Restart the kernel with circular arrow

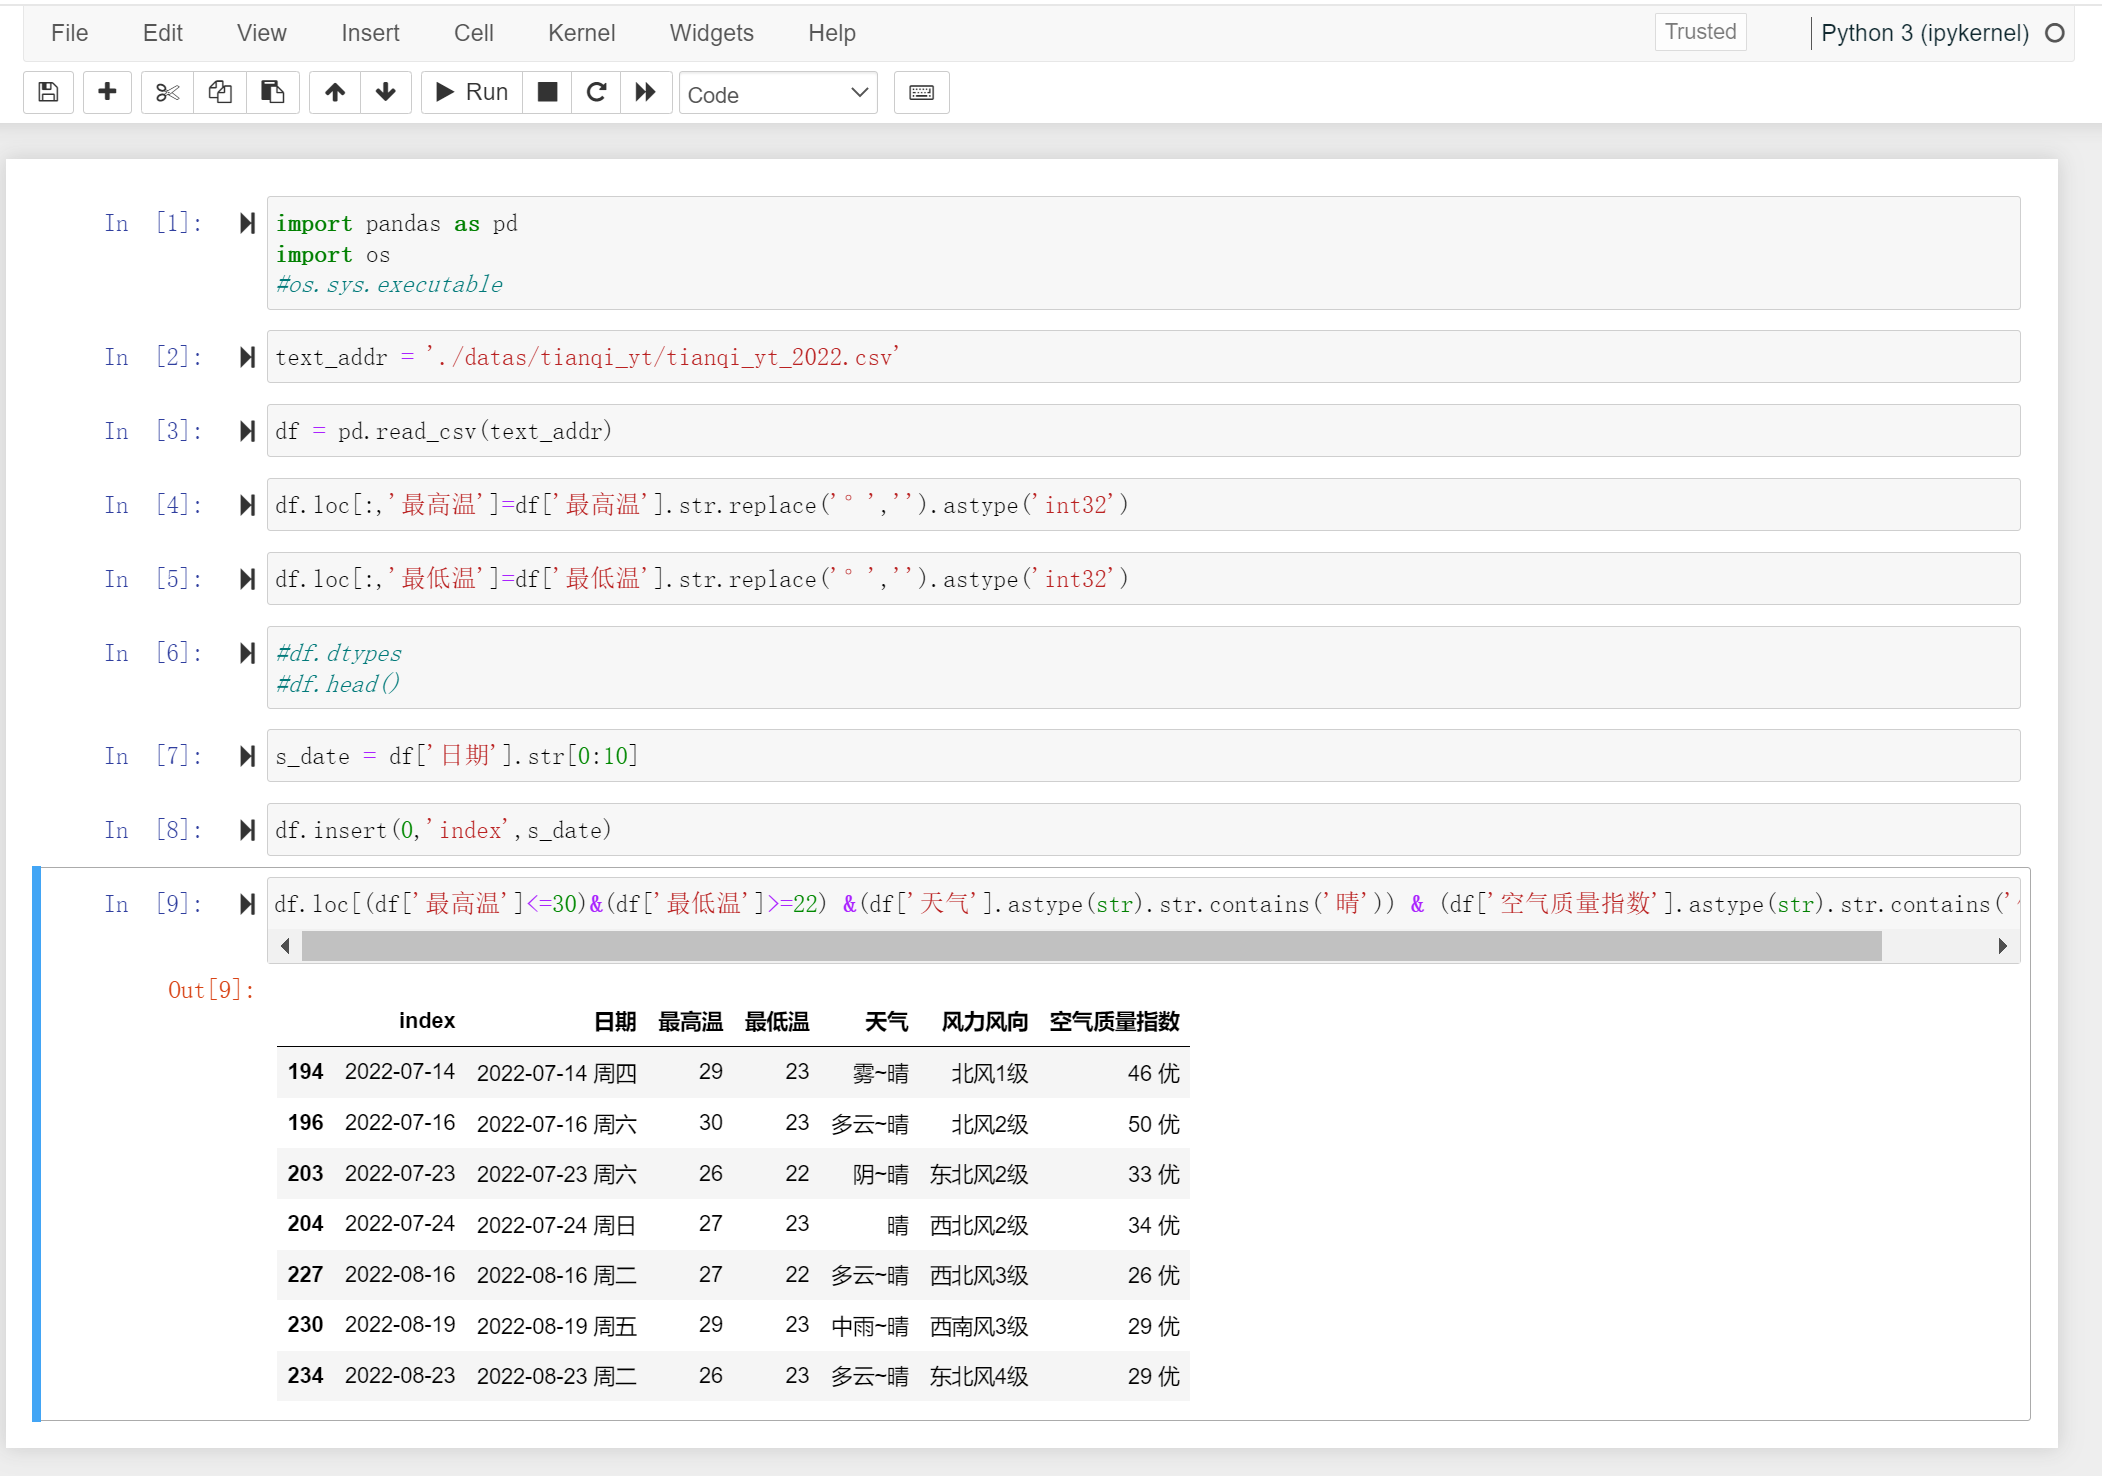[596, 93]
